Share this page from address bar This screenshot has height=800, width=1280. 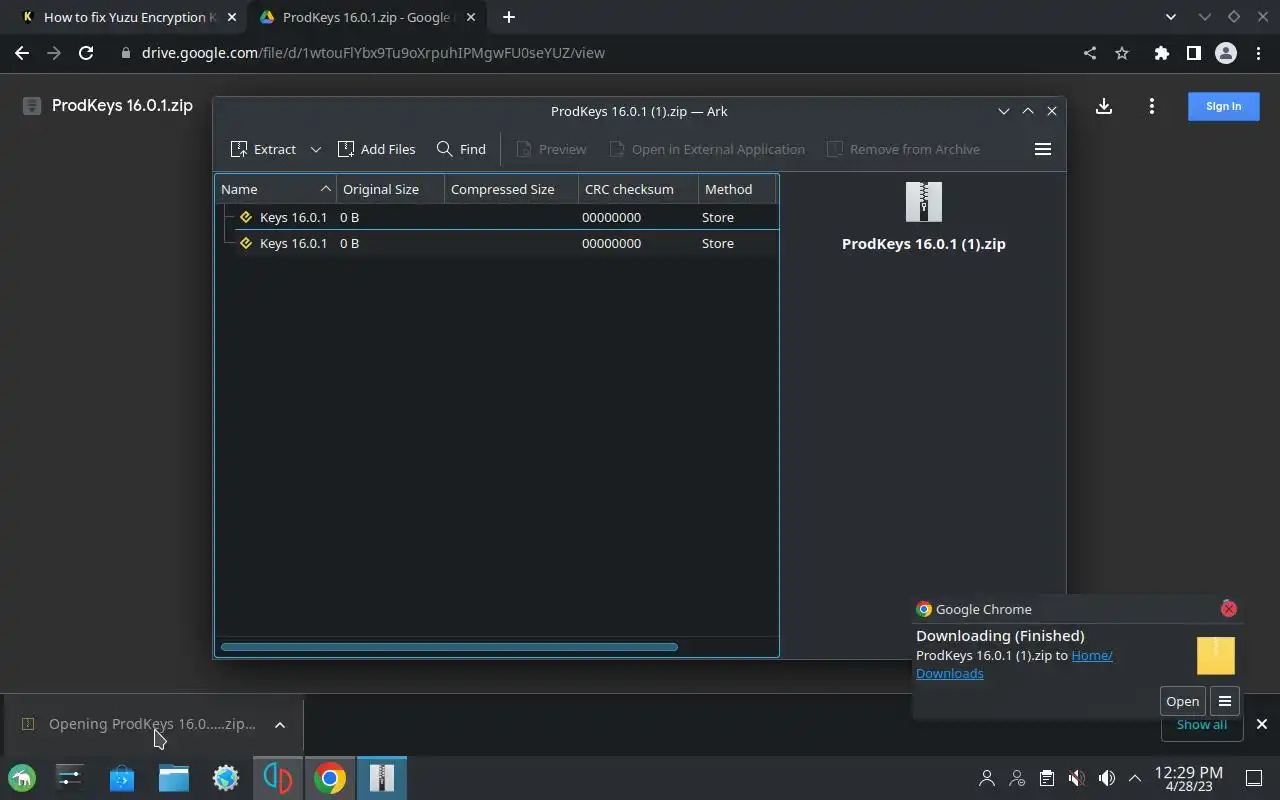point(1090,53)
